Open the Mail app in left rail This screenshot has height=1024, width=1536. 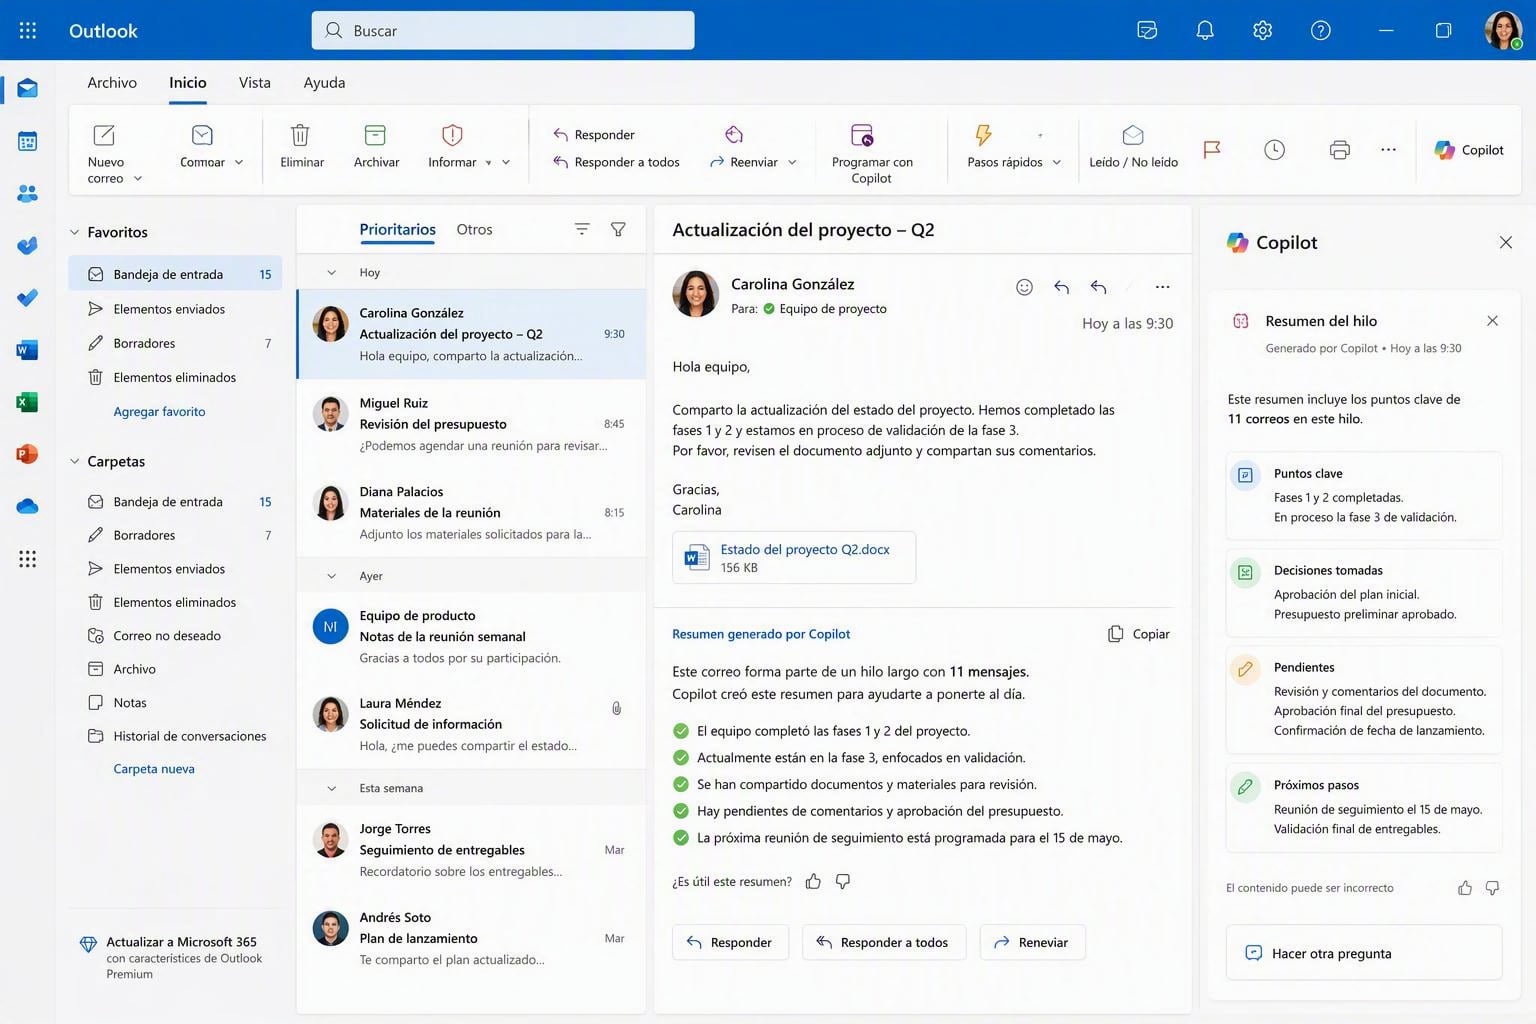[27, 89]
